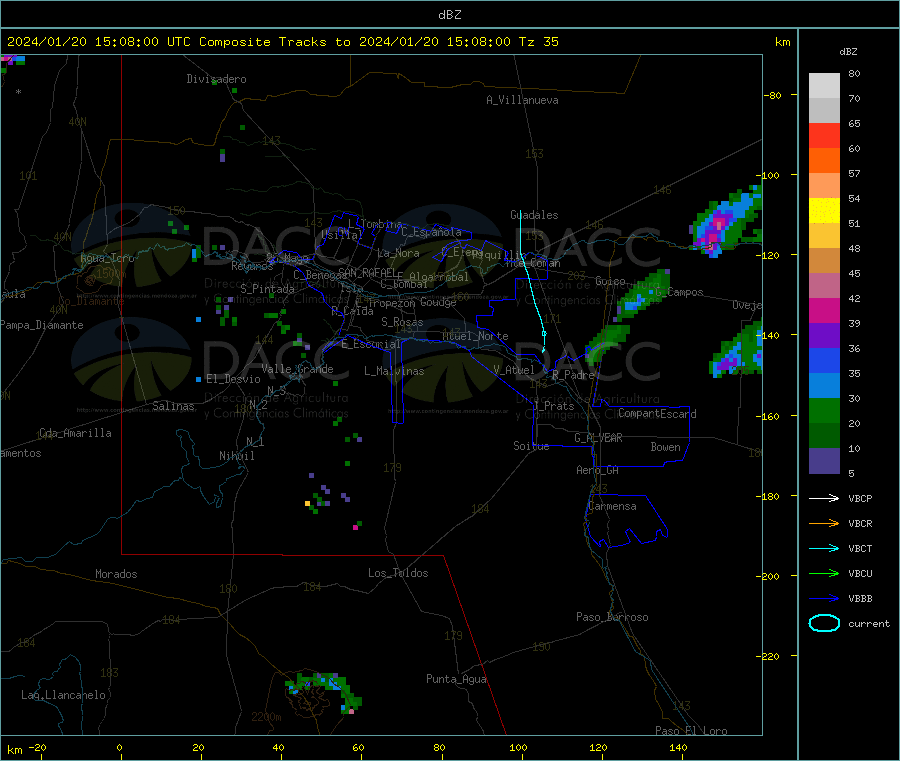Click the Soitue map label
Viewport: 900px width, 761px height.
click(531, 446)
